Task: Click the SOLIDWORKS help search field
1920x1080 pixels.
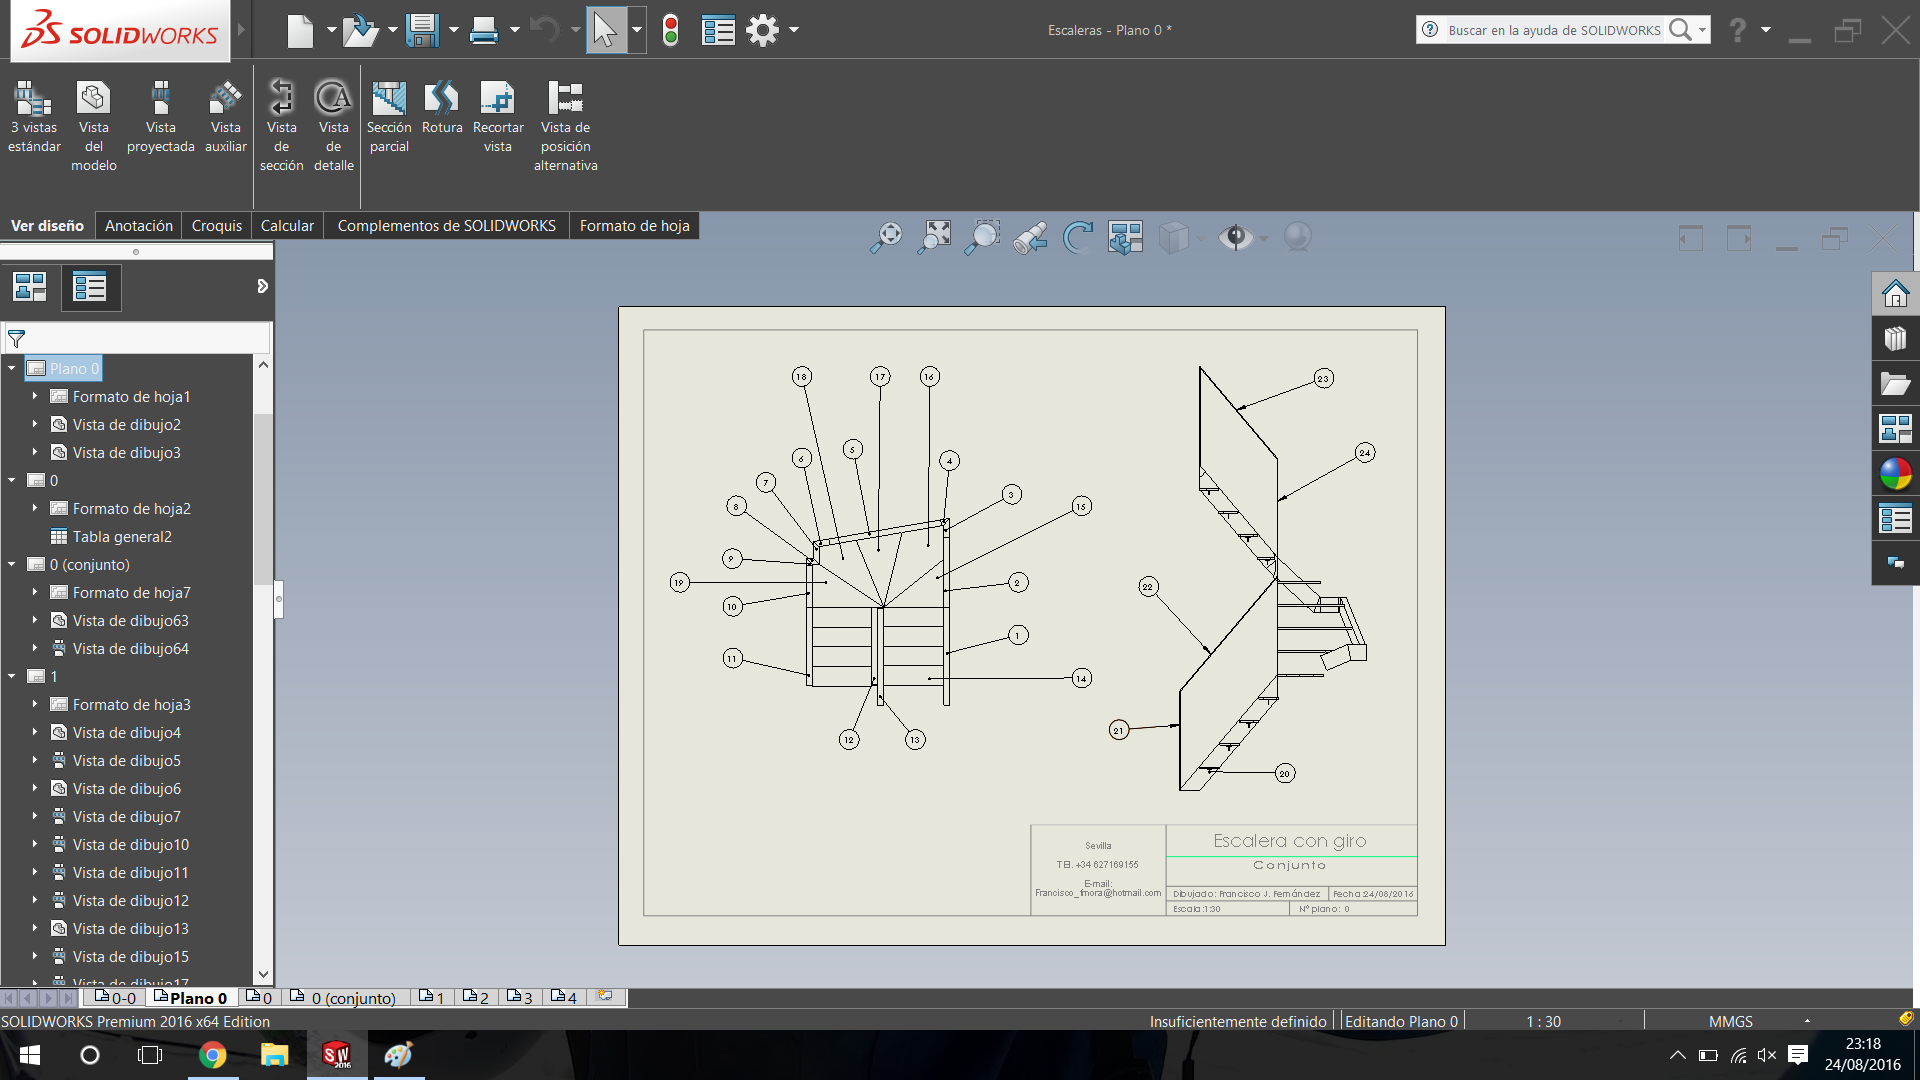Action: 1553,30
